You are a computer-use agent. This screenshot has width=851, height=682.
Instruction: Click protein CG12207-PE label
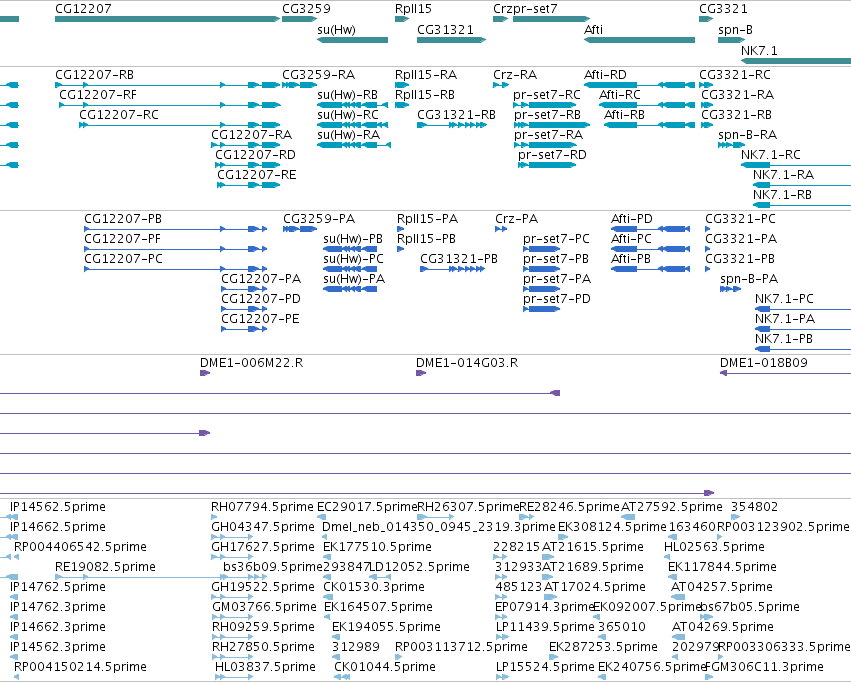260,318
